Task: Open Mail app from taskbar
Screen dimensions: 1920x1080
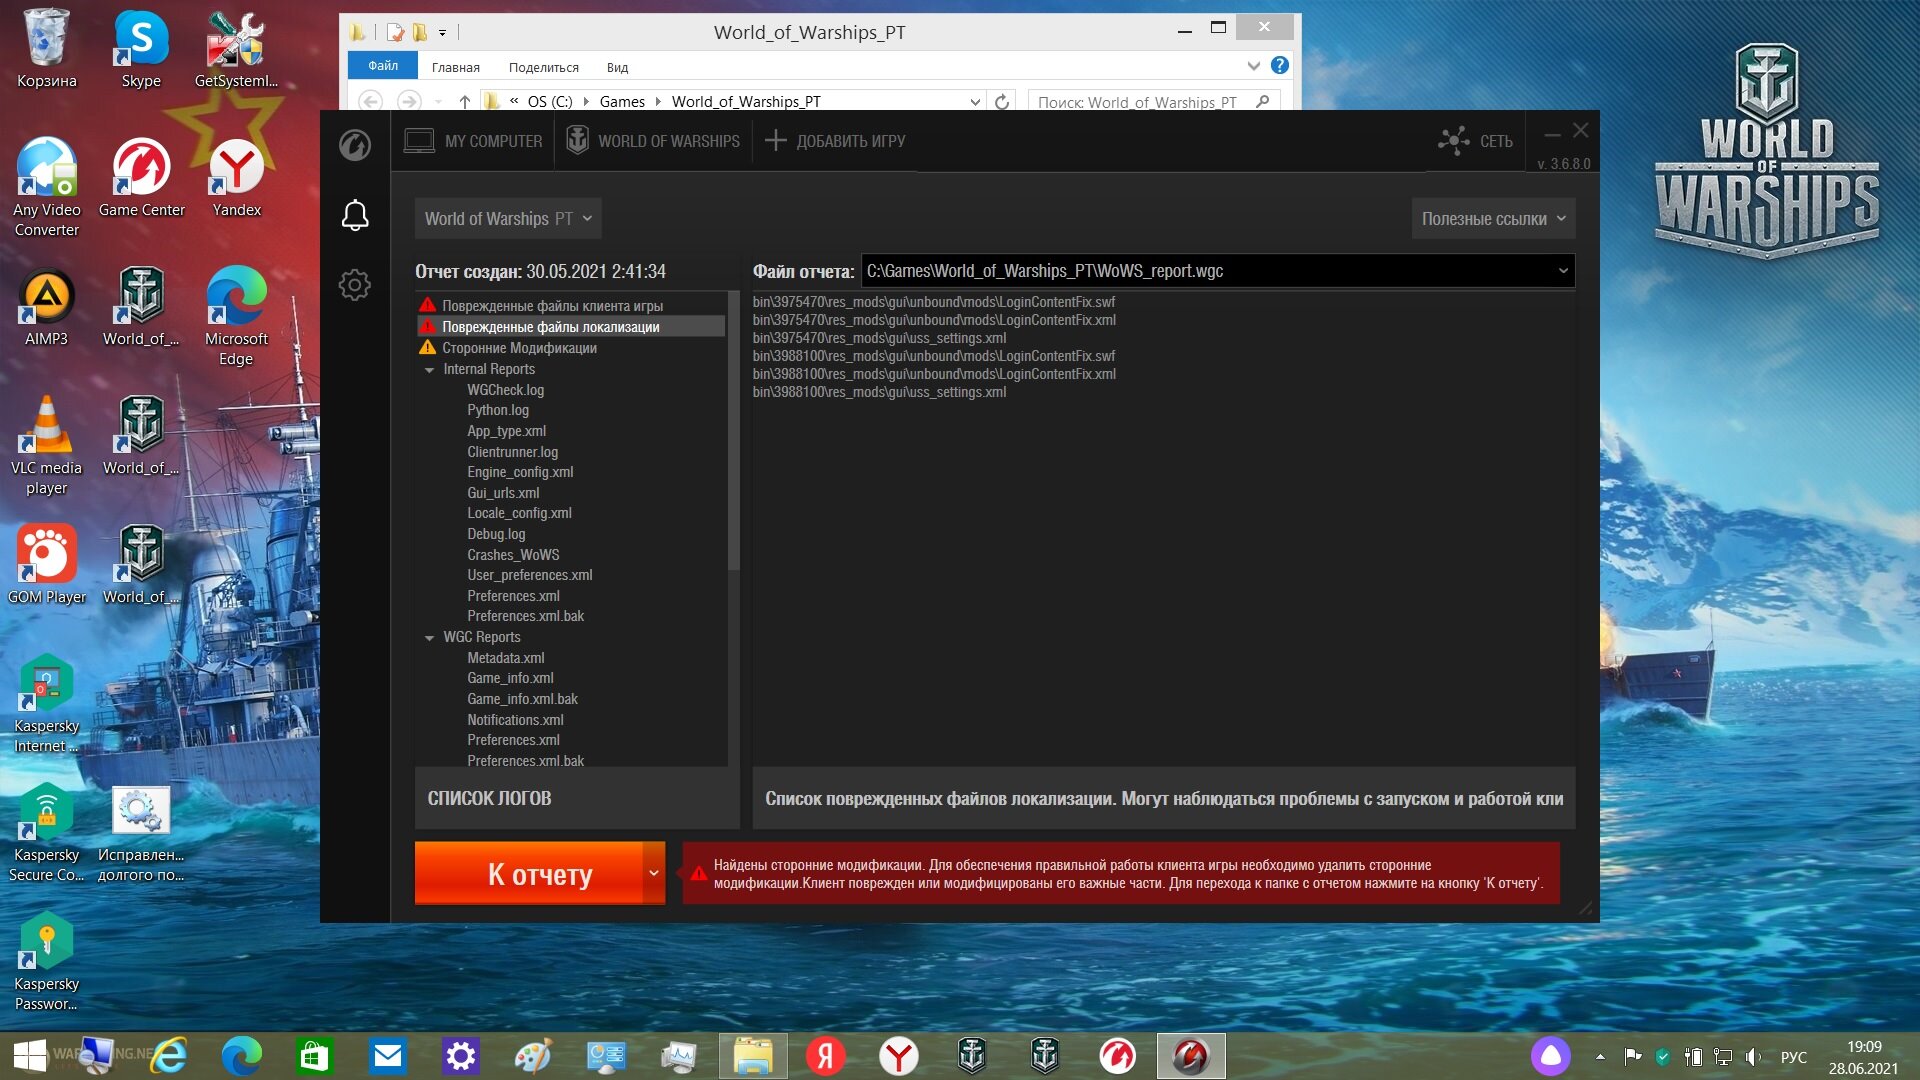Action: click(x=387, y=1056)
